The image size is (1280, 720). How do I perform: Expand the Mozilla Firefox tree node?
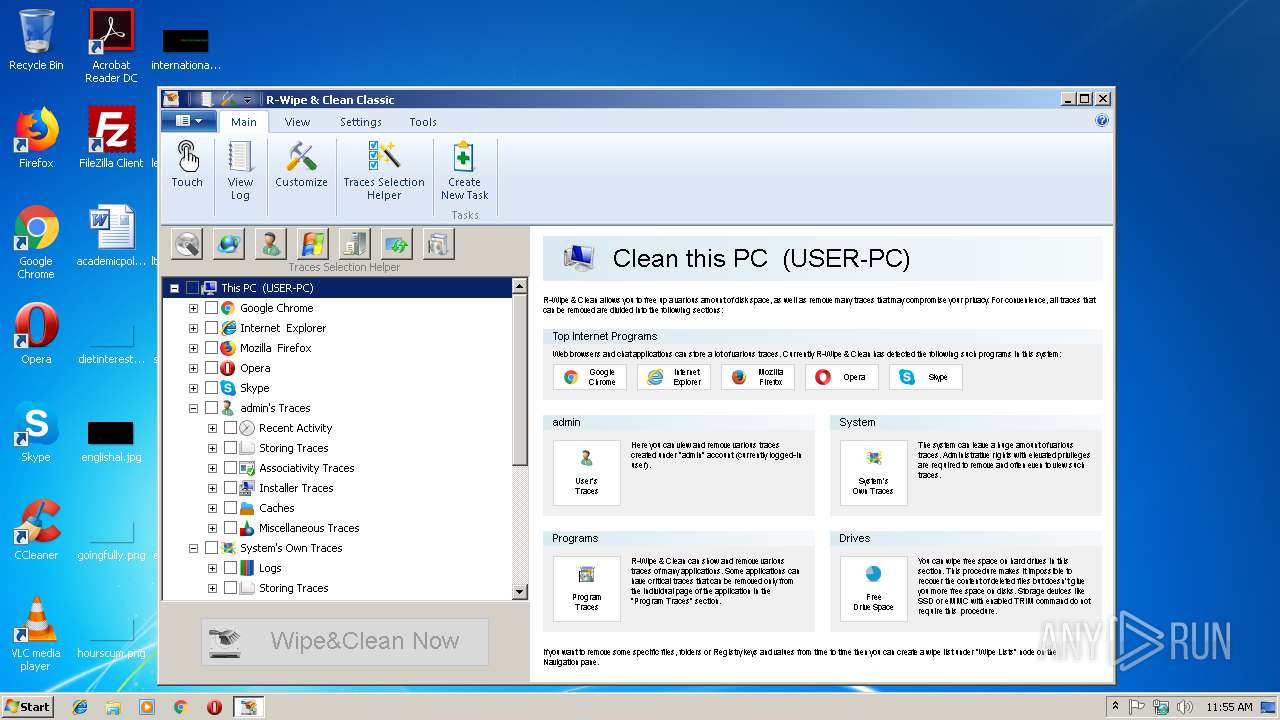point(193,348)
